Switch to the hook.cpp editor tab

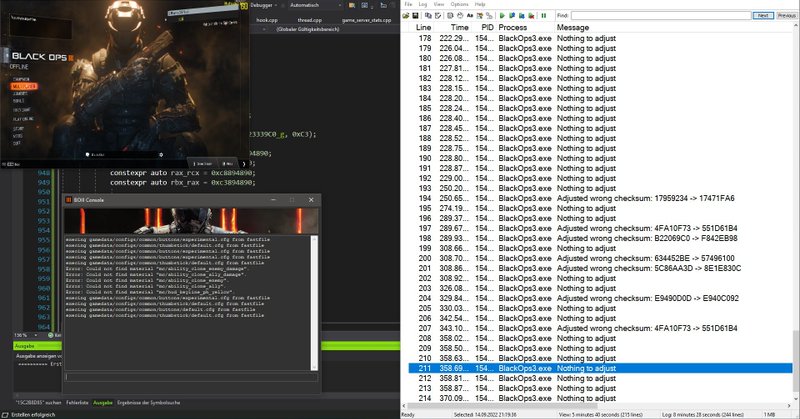267,20
